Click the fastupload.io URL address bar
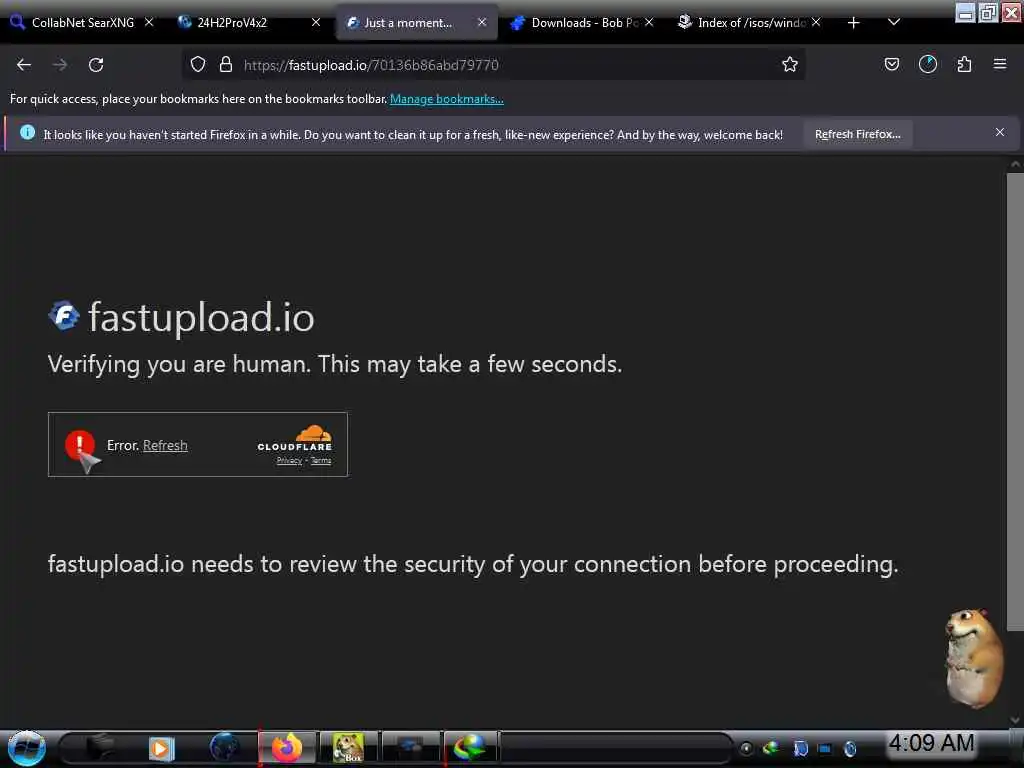The height and width of the screenshot is (768, 1024). (x=496, y=65)
